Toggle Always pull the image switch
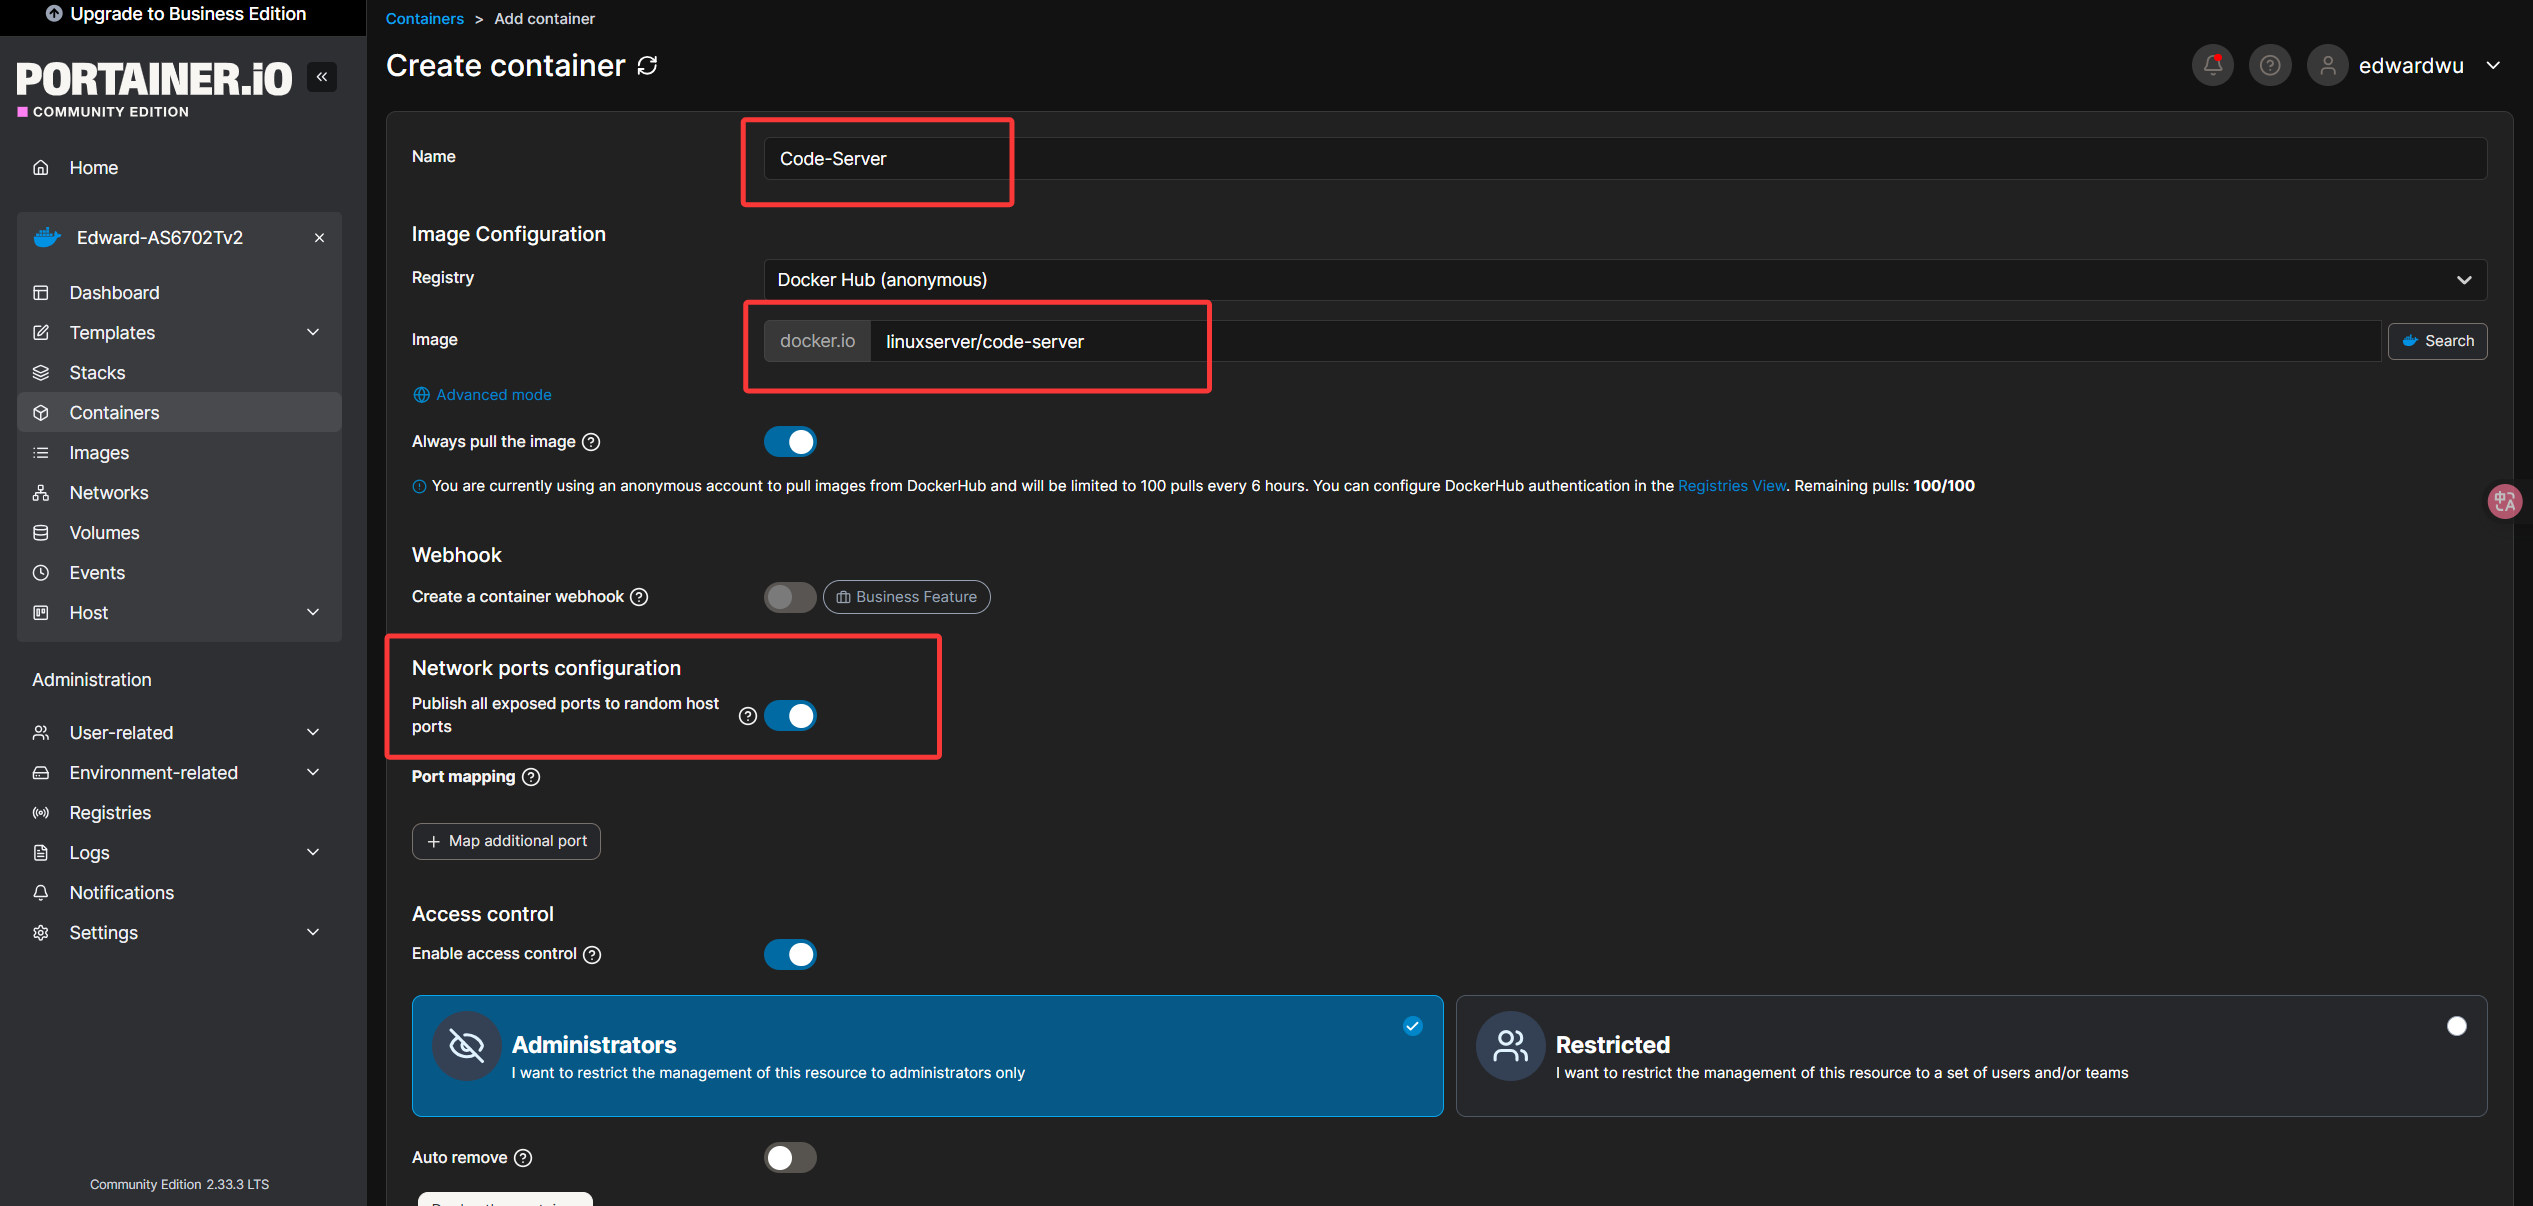The image size is (2533, 1206). pyautogui.click(x=790, y=442)
